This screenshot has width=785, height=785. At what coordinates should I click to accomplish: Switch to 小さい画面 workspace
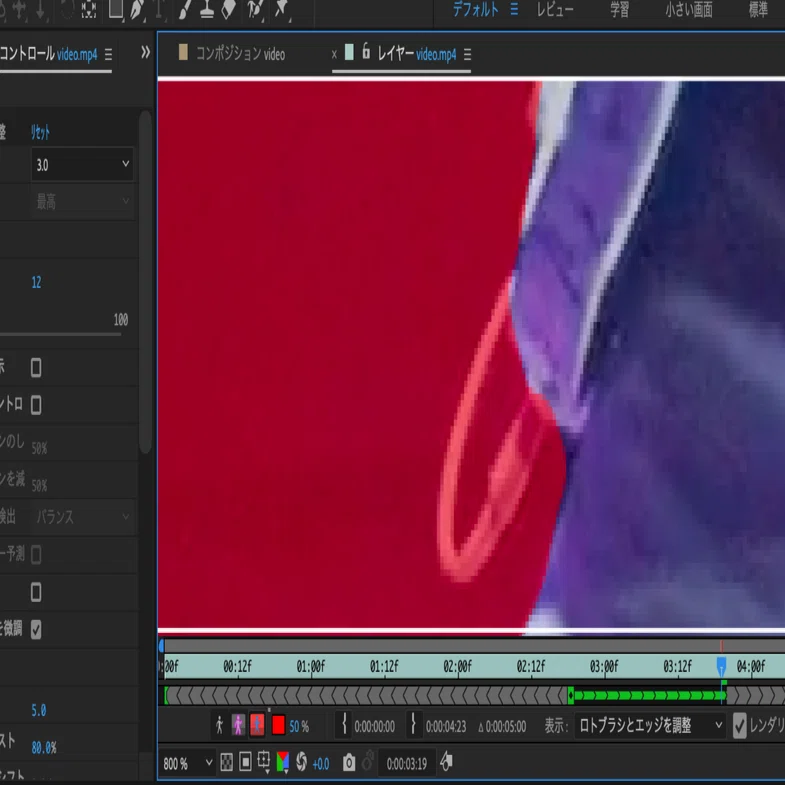(x=688, y=9)
